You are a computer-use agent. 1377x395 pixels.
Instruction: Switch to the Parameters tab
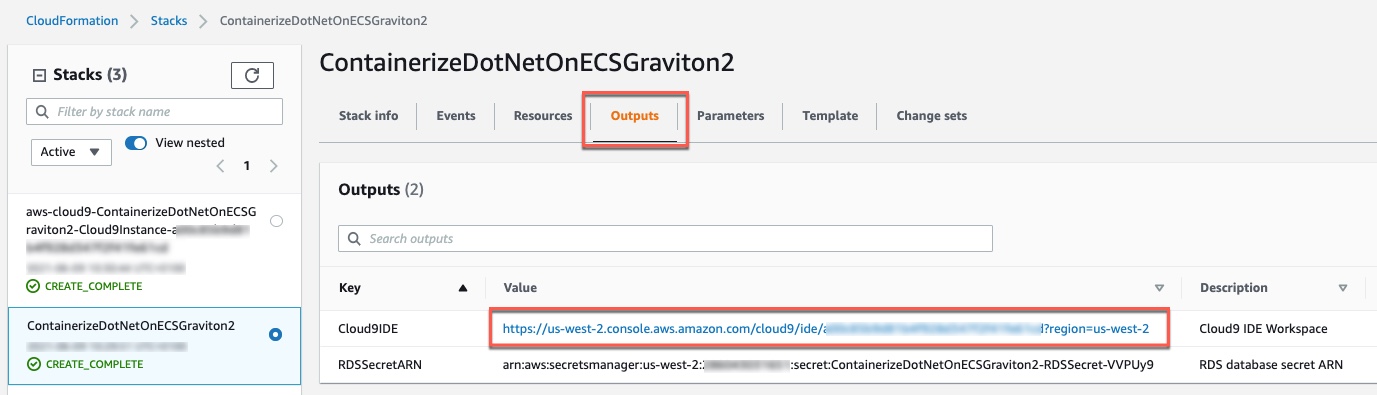point(730,116)
